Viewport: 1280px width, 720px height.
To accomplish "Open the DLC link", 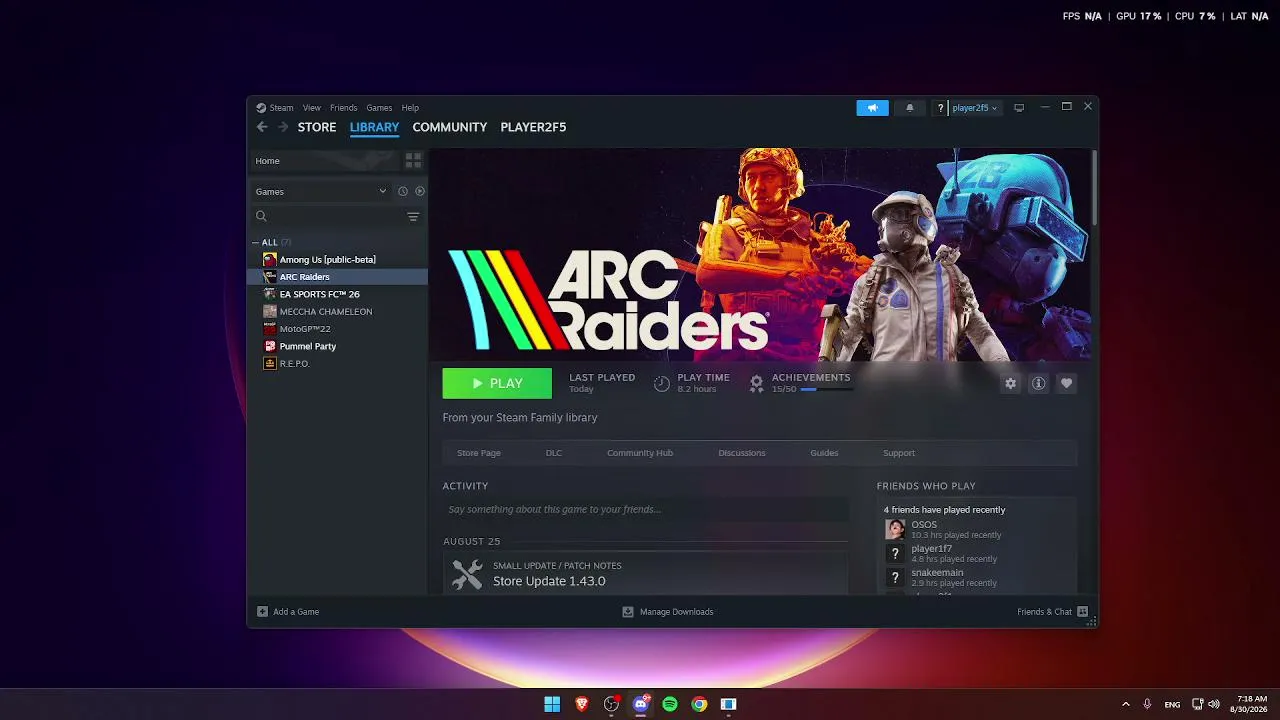I will click(554, 453).
